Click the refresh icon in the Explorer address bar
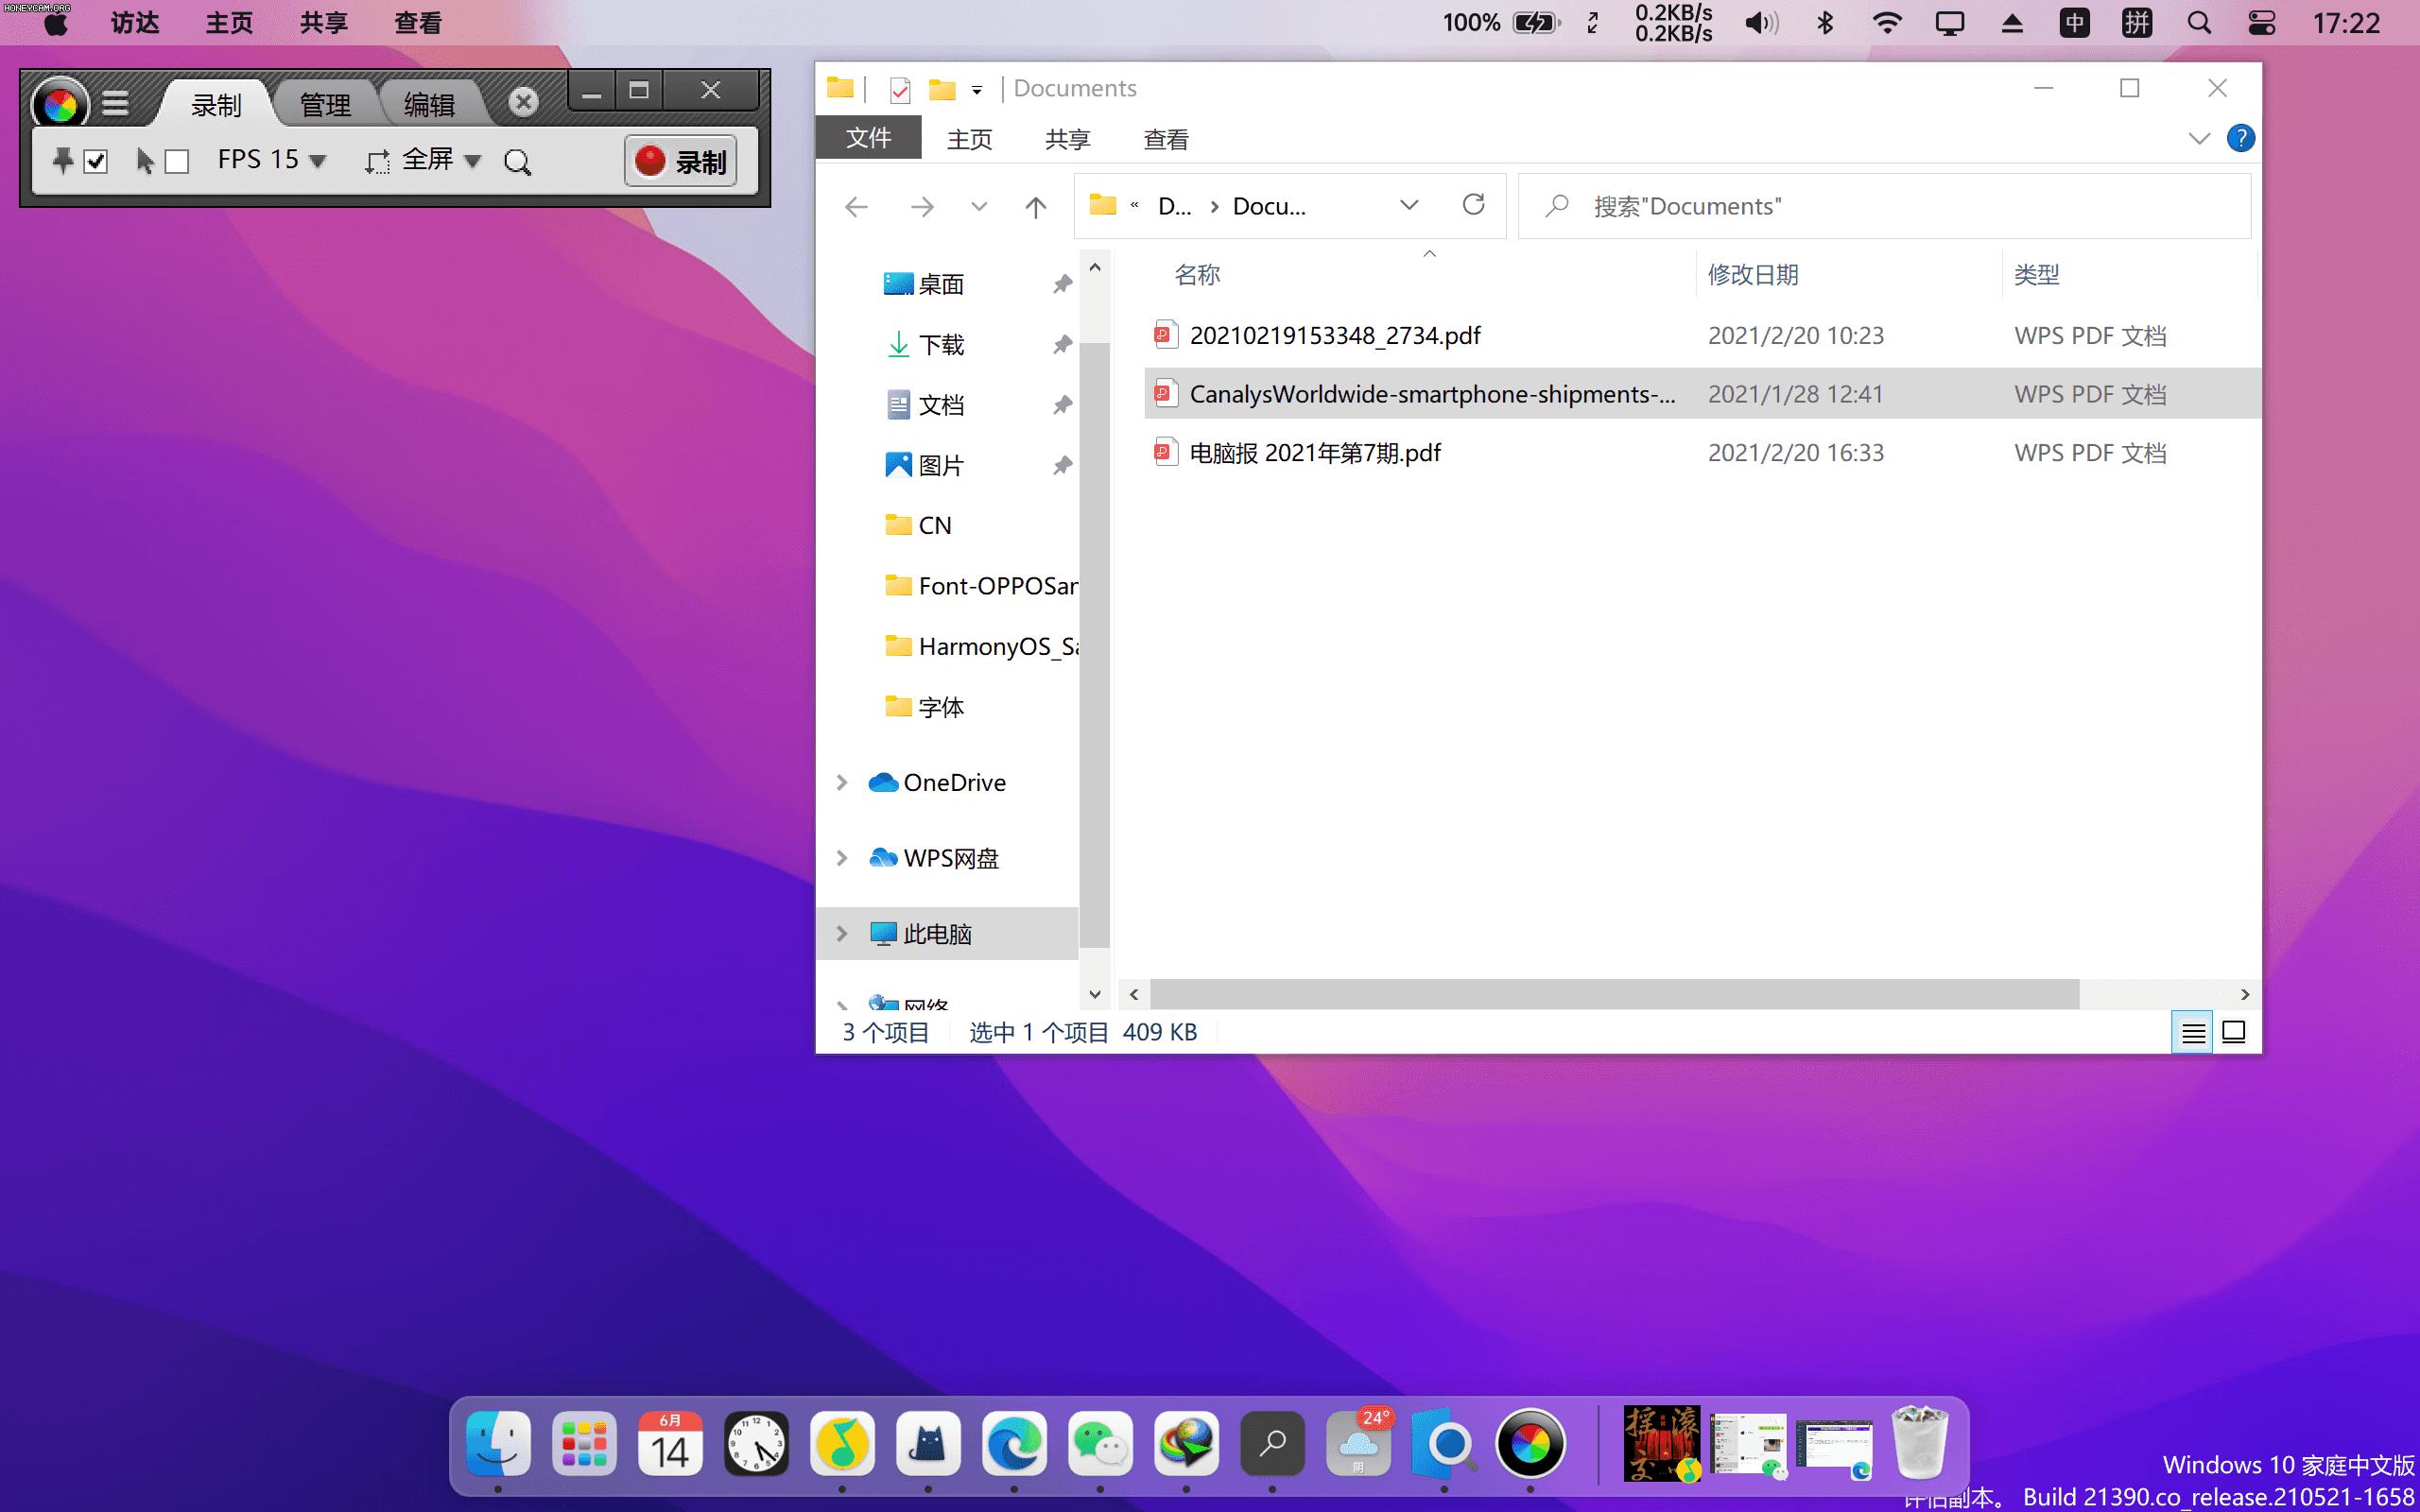This screenshot has width=2420, height=1512. 1475,206
